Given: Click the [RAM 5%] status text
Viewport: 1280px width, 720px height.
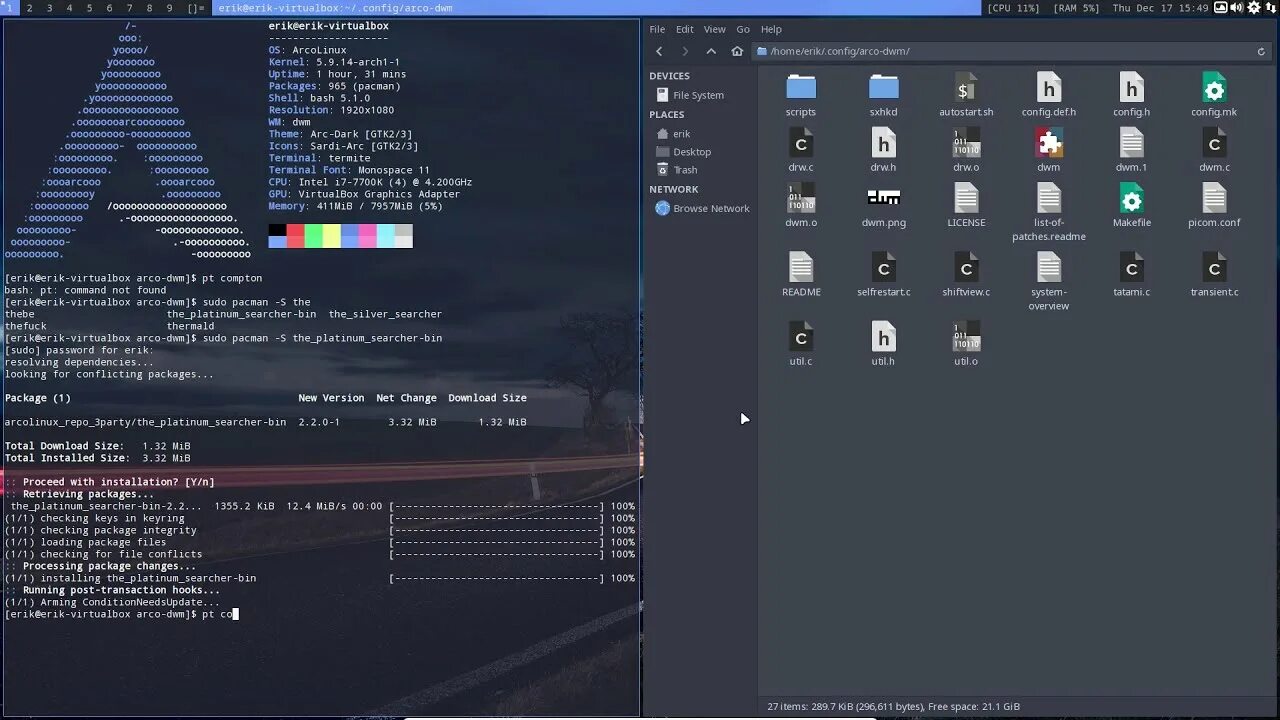Looking at the screenshot, I should (x=1076, y=8).
